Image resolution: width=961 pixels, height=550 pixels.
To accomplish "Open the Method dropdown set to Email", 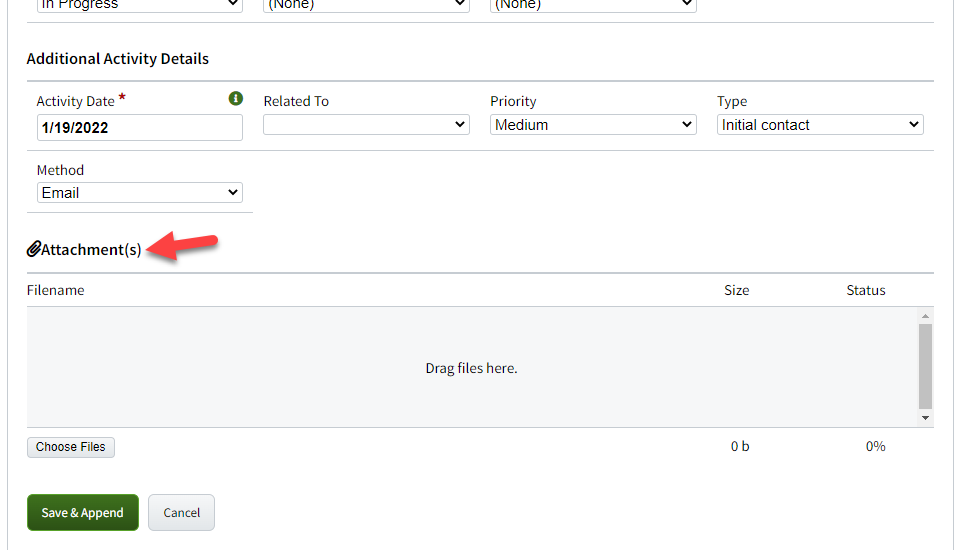I will 140,193.
